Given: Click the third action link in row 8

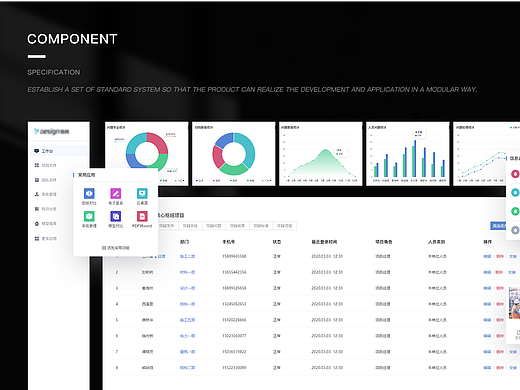Looking at the screenshot, I should (x=513, y=368).
